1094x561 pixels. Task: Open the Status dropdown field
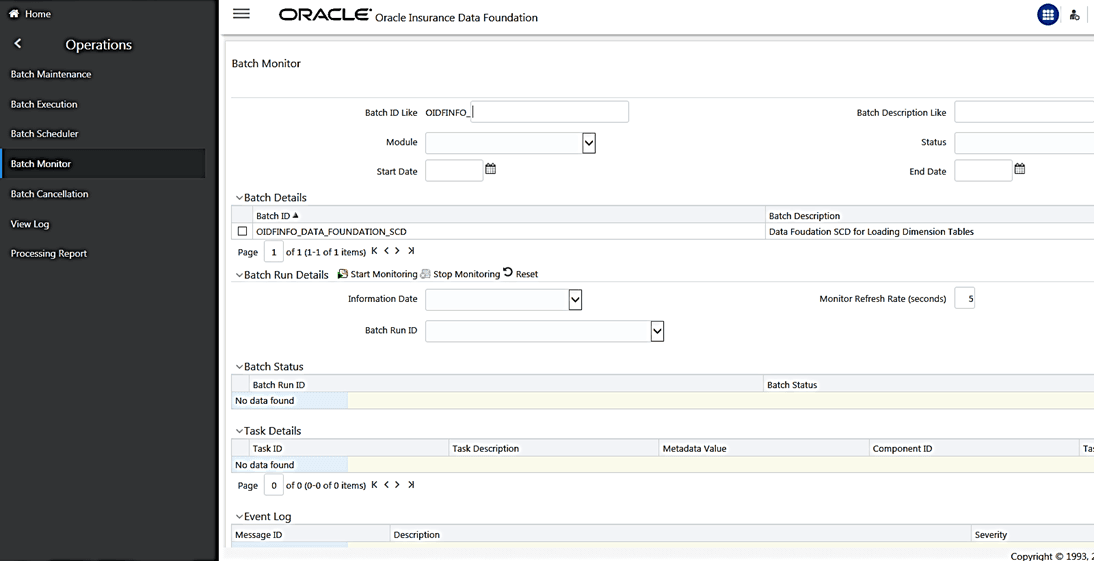(1024, 142)
